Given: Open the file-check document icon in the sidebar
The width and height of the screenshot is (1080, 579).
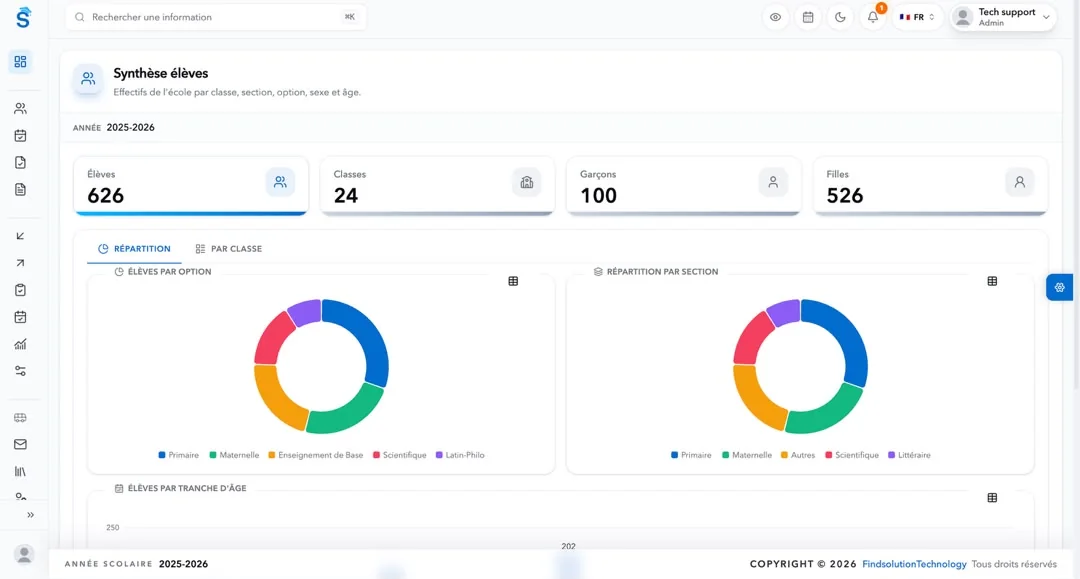Looking at the screenshot, I should [20, 162].
